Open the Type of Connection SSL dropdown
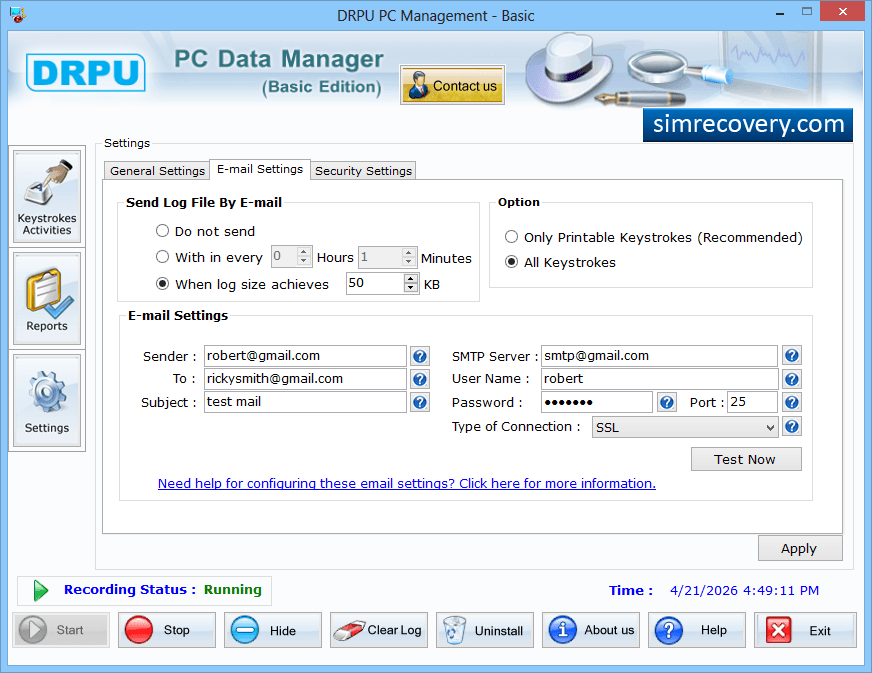 (x=685, y=427)
